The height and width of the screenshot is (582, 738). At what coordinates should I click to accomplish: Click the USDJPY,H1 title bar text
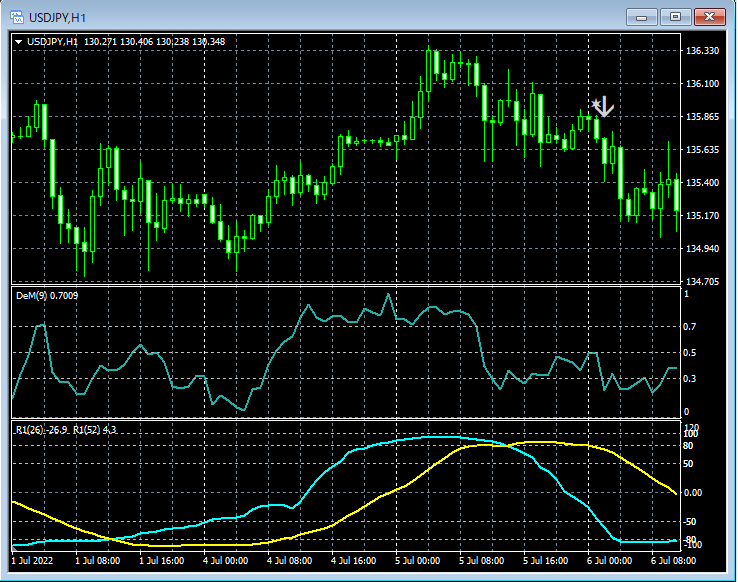(57, 16)
